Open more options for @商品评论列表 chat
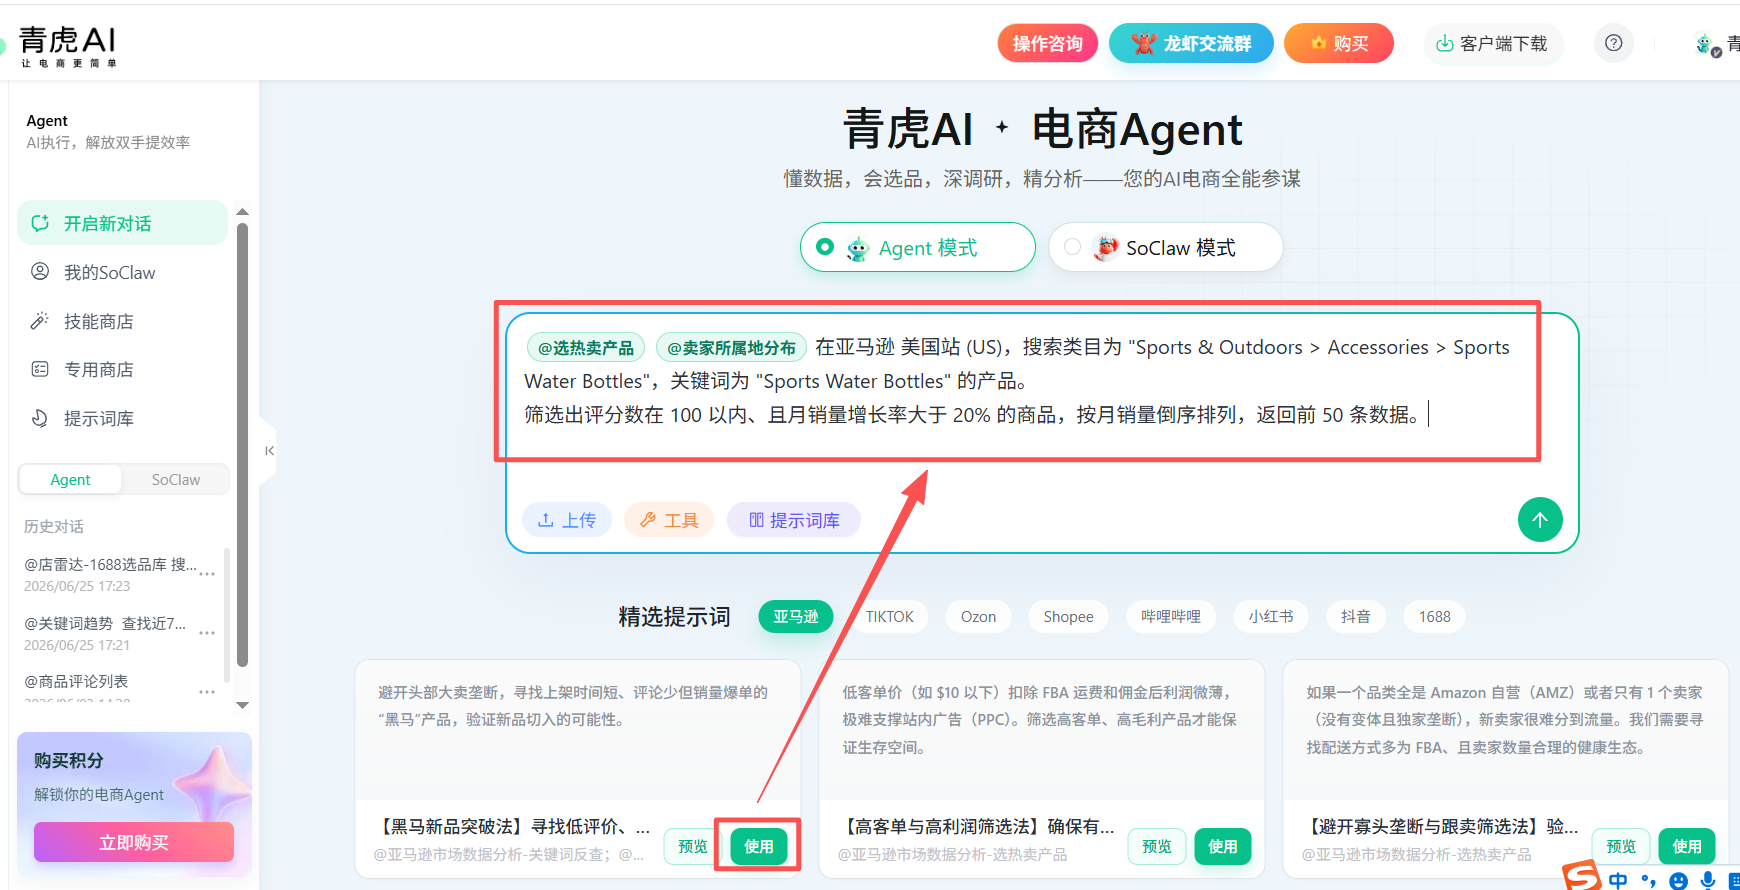Image resolution: width=1740 pixels, height=890 pixels. coord(207,692)
